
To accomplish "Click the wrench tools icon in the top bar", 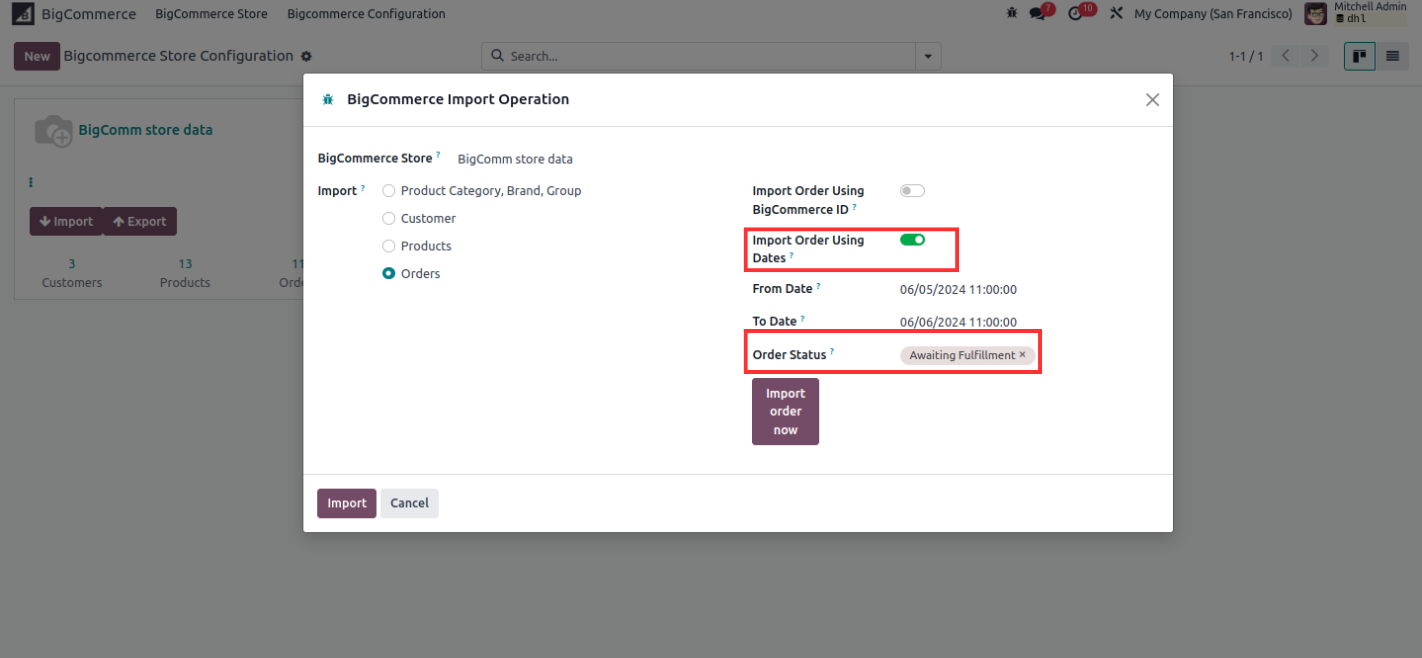I will point(1117,14).
